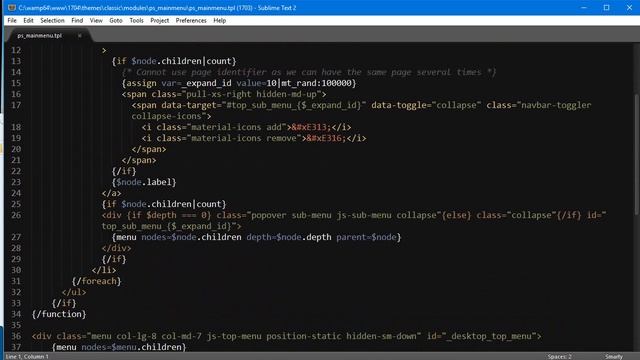This screenshot has width=640, height=360.
Task: Click '</ul>' closing tag on line 32
Action: tap(74, 292)
